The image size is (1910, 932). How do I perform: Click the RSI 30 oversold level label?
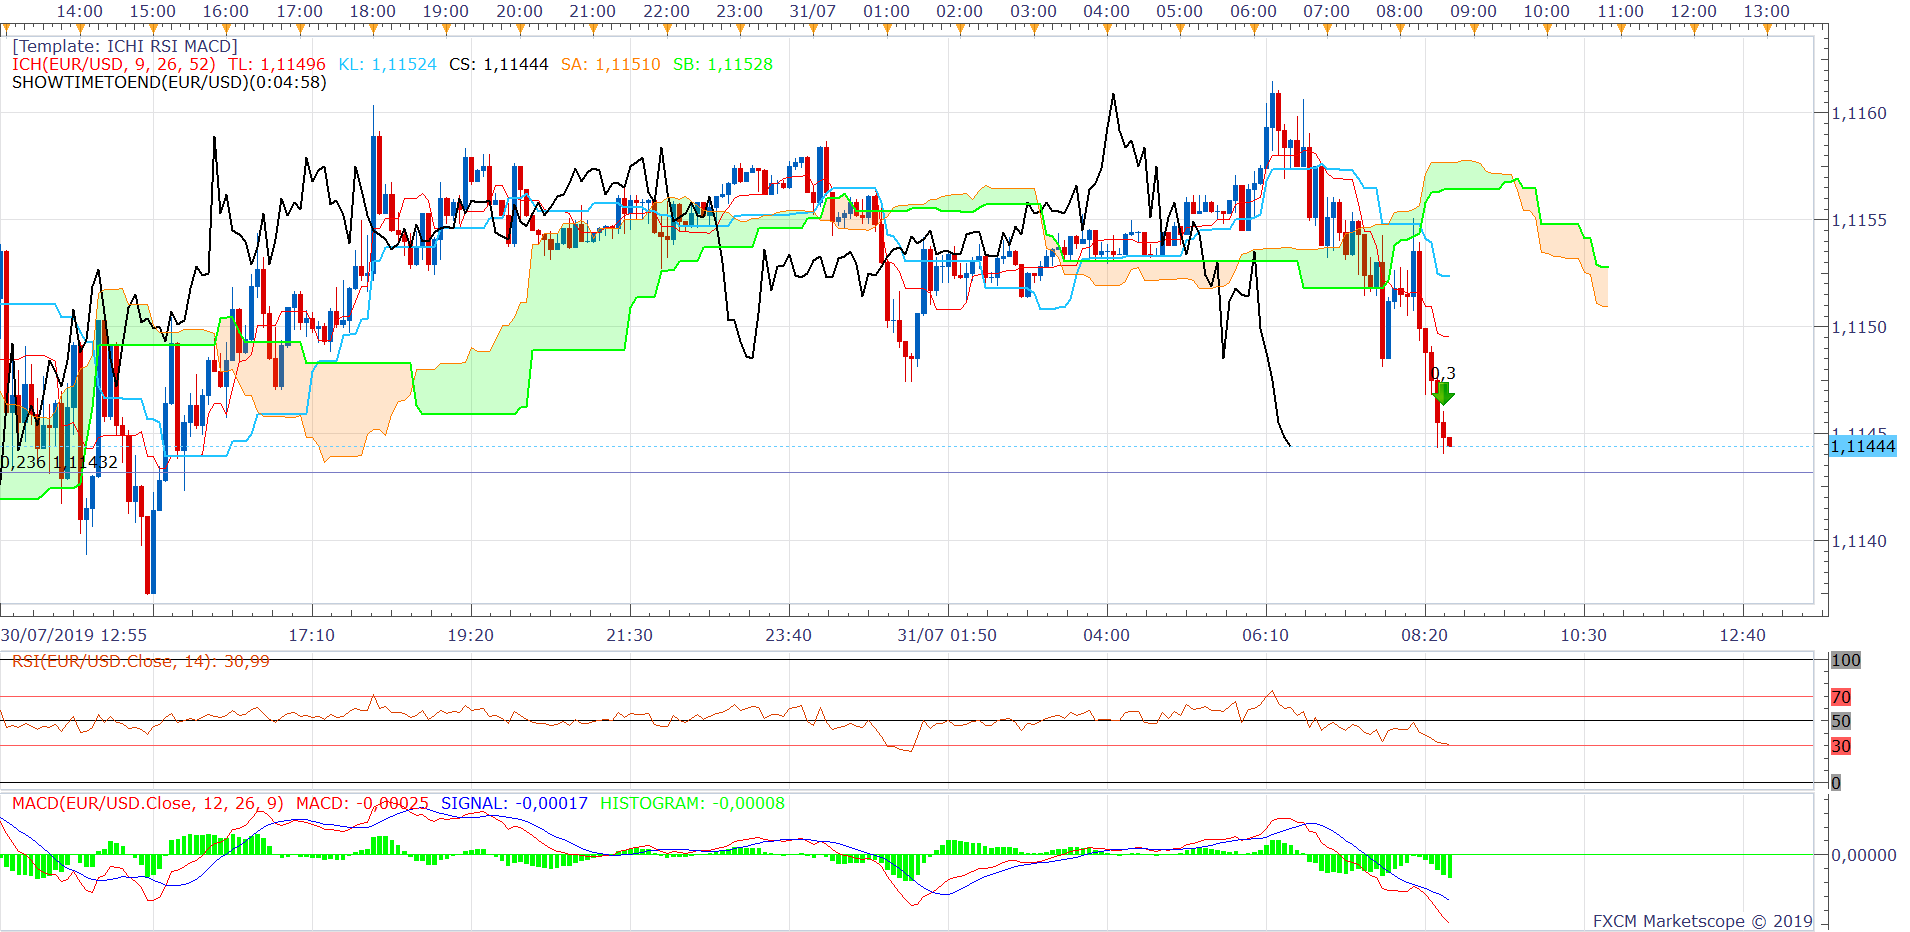point(1841,746)
